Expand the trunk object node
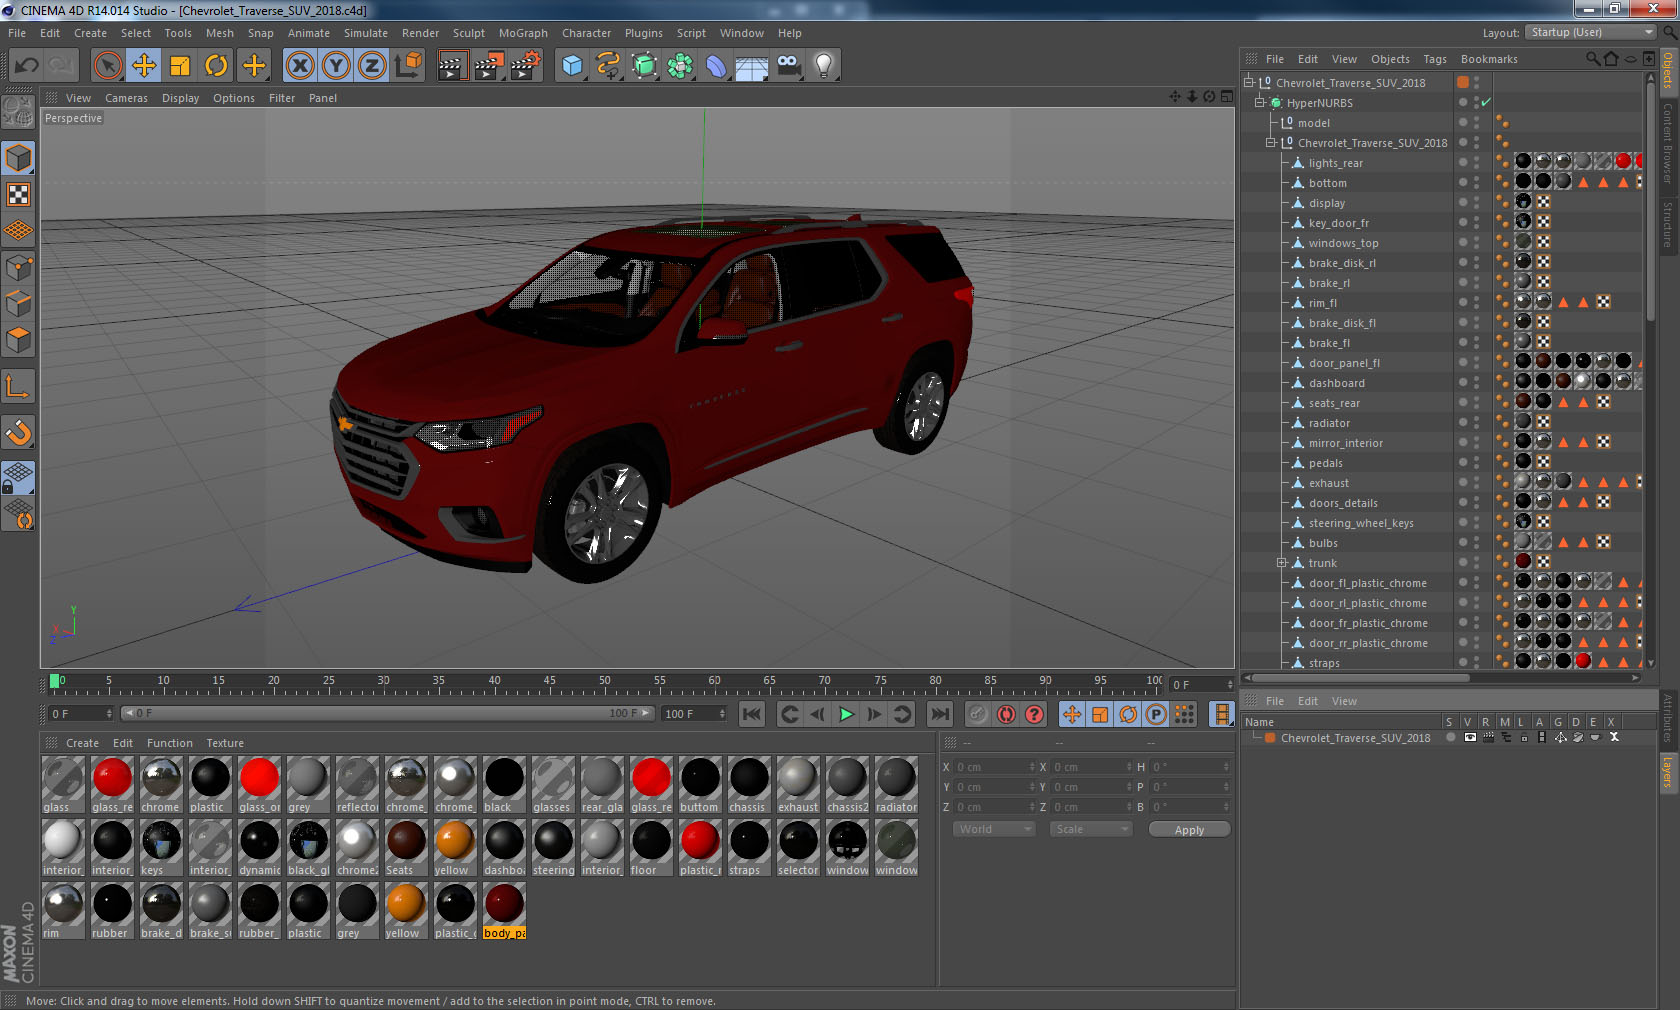This screenshot has width=1680, height=1010. click(x=1282, y=562)
